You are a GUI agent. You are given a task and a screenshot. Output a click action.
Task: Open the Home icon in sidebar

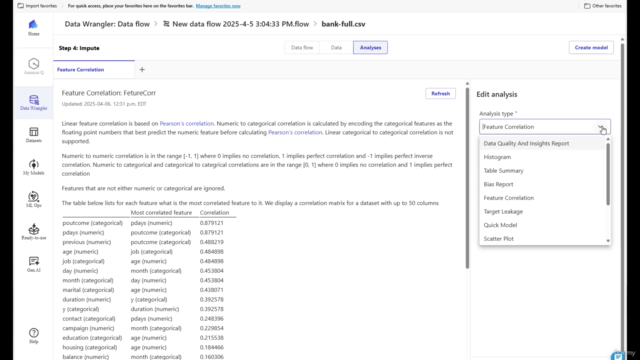coord(33,28)
